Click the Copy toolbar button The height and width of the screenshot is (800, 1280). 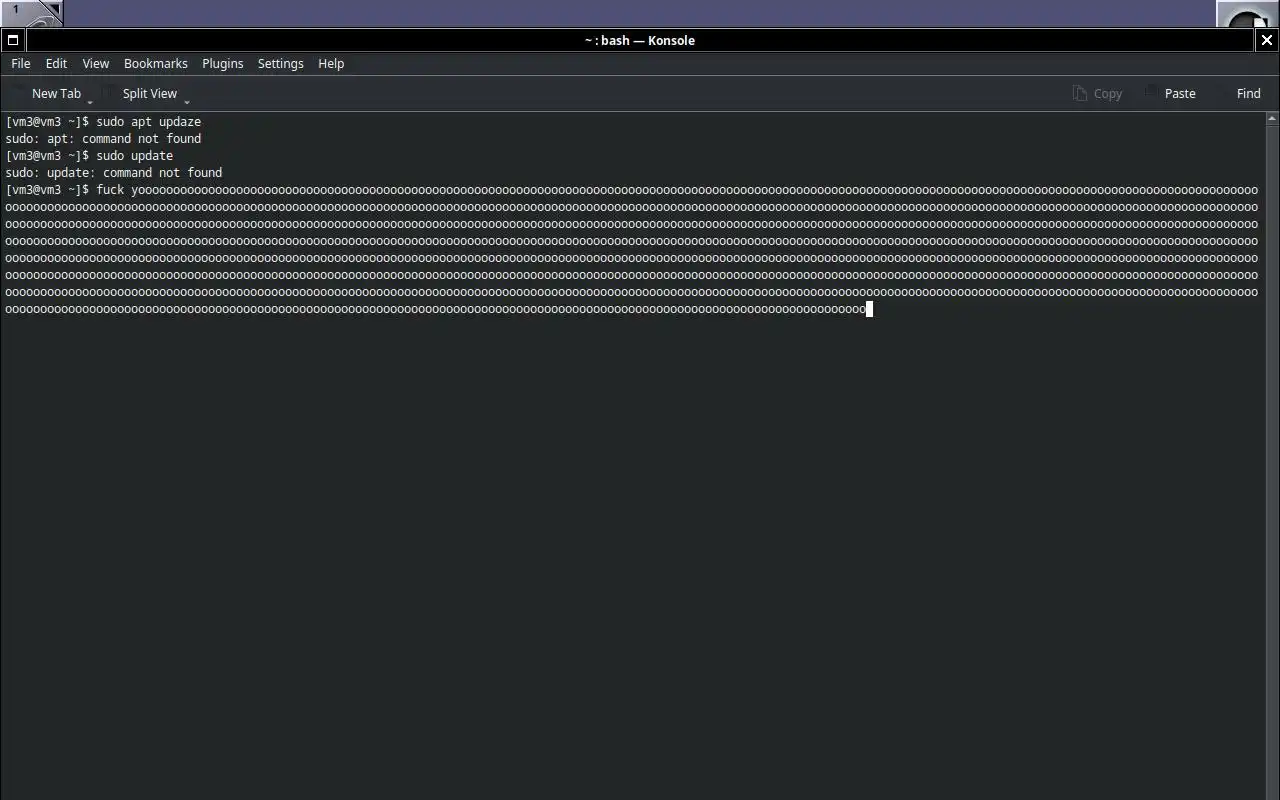1097,93
